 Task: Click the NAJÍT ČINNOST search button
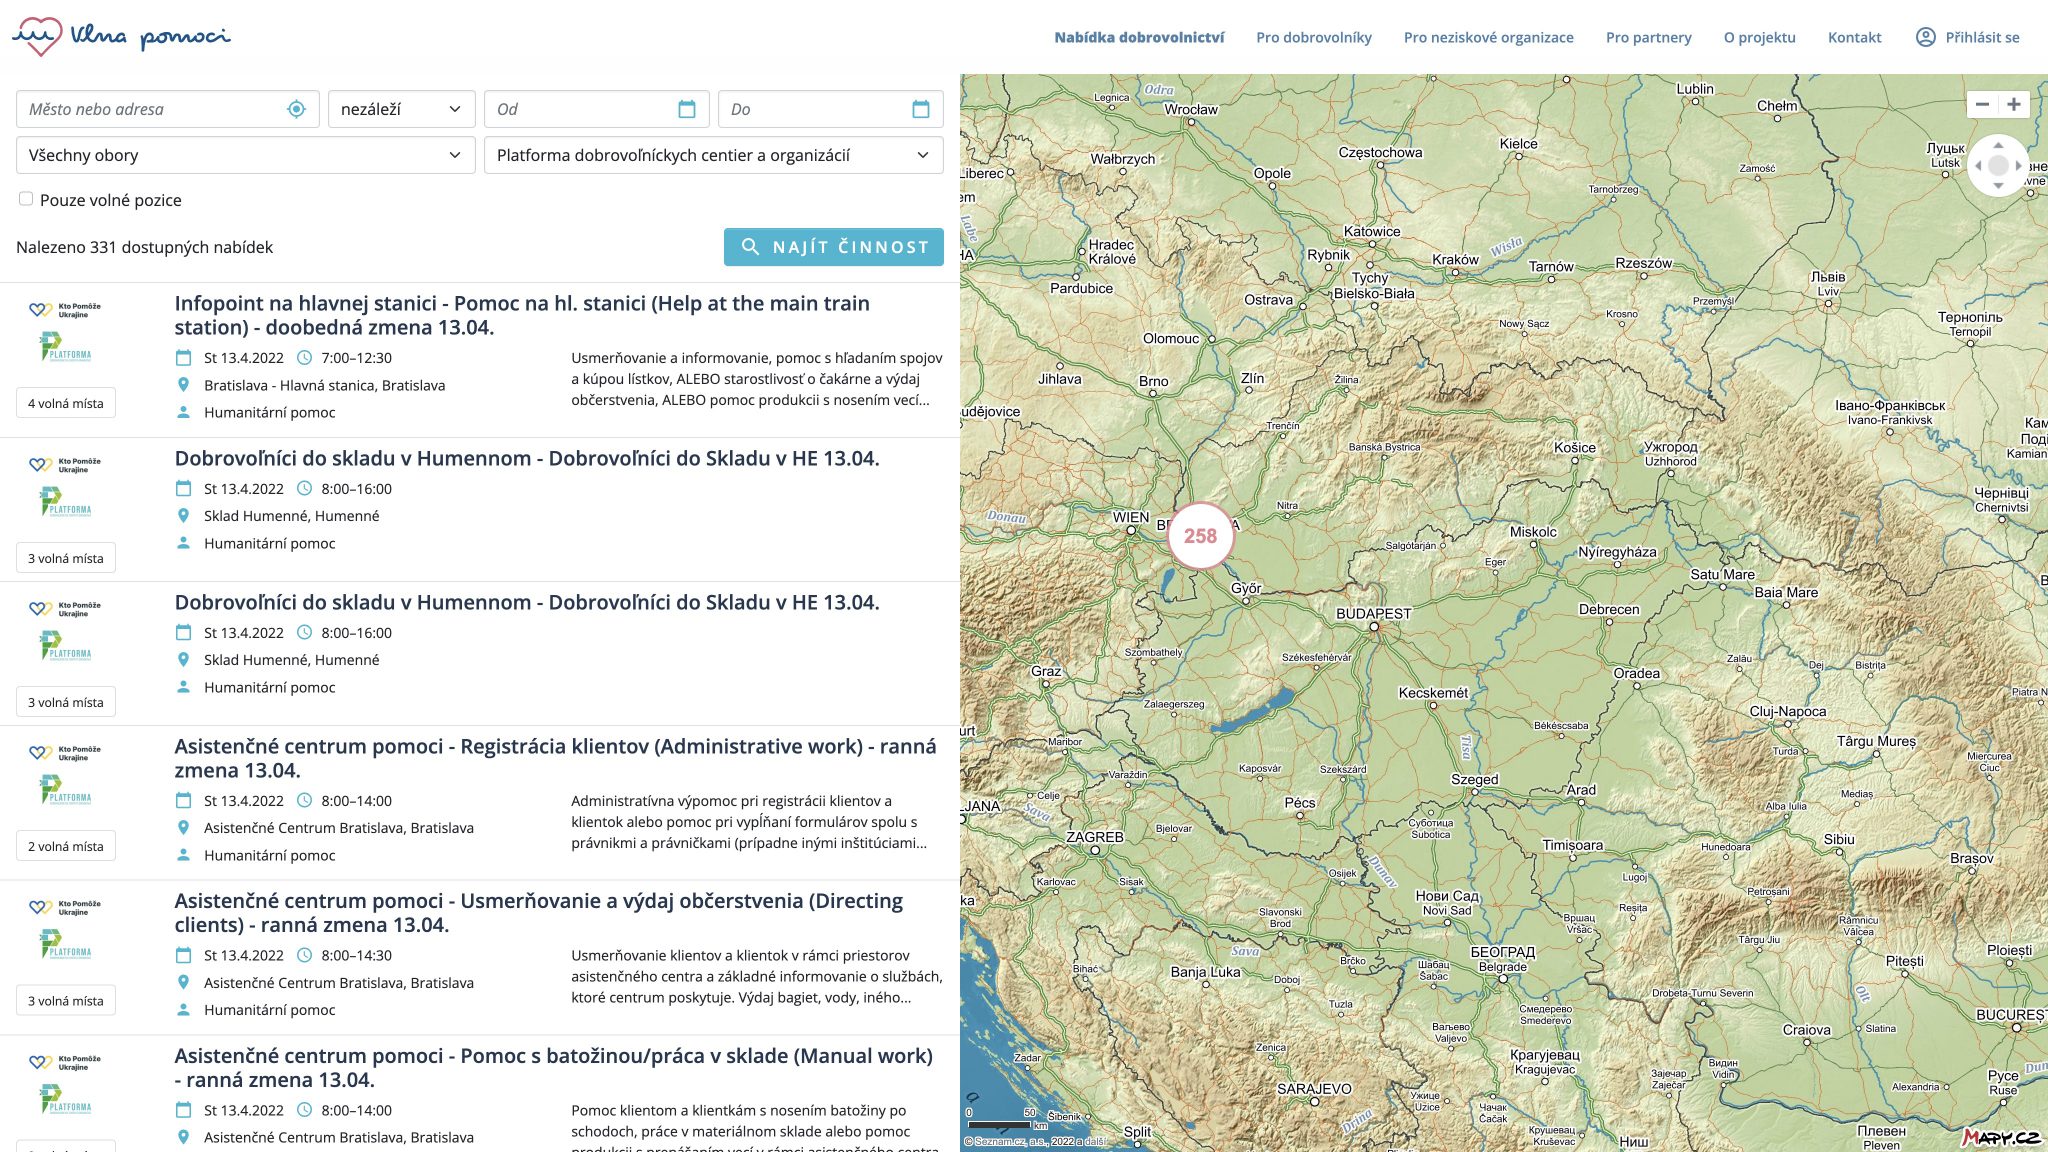[833, 247]
